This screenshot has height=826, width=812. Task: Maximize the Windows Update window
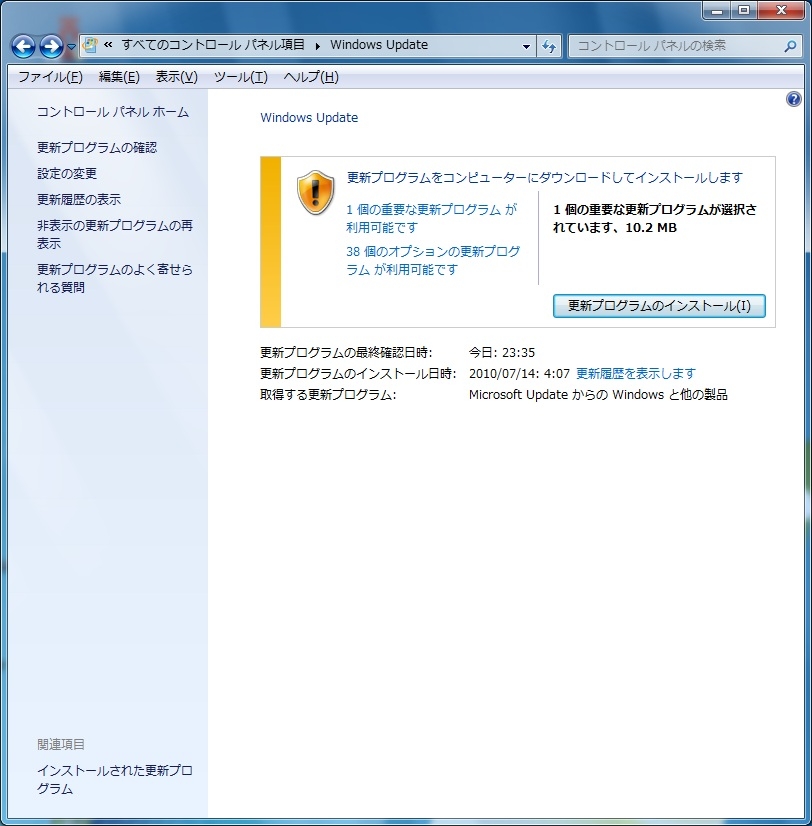pyautogui.click(x=743, y=11)
